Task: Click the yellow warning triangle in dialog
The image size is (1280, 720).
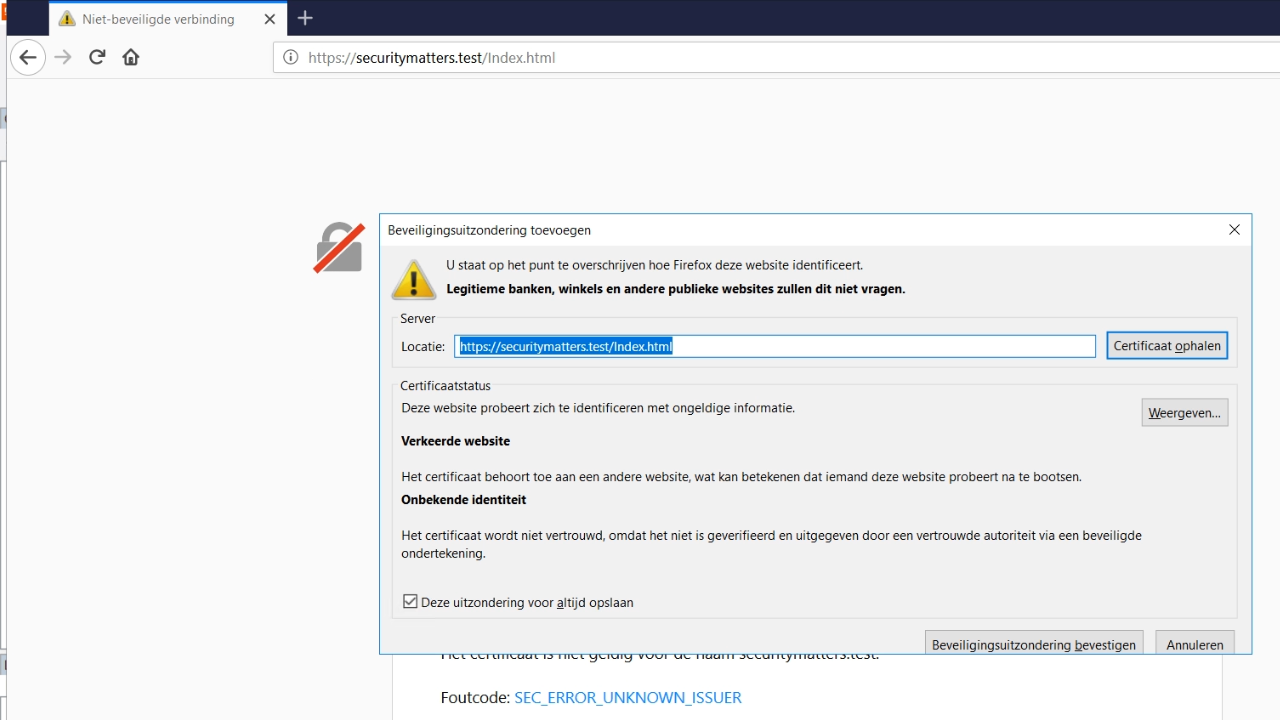Action: point(413,279)
